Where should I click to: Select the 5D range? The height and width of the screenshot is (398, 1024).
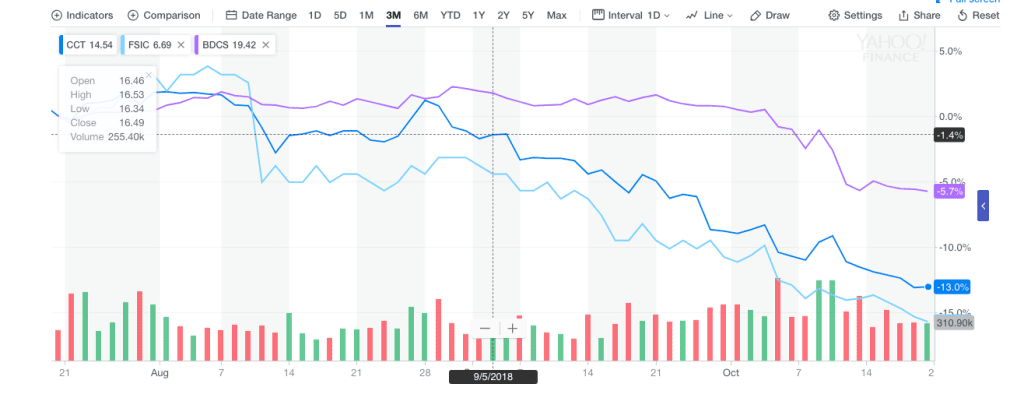[x=340, y=15]
